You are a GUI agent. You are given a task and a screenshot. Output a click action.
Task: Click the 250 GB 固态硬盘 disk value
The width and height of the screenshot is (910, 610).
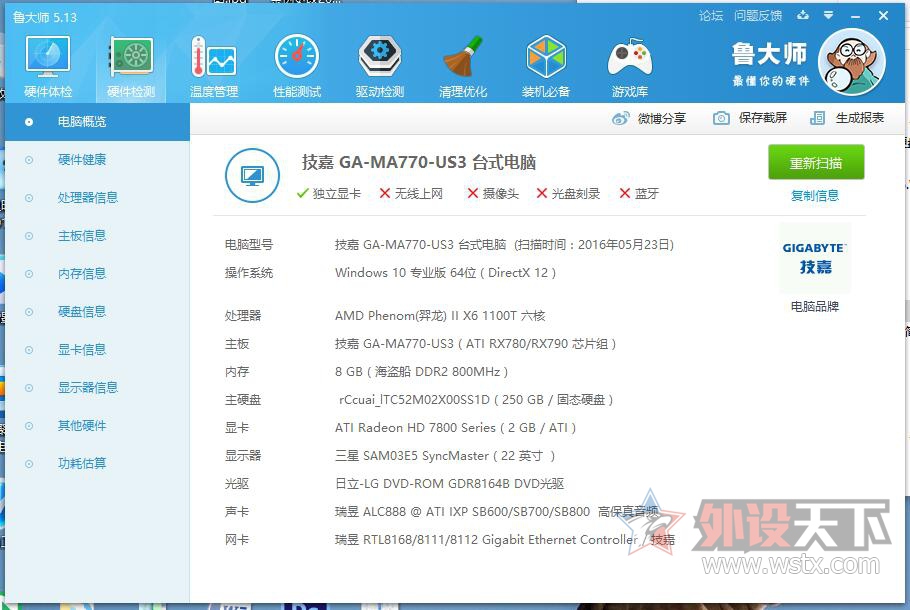tap(476, 400)
